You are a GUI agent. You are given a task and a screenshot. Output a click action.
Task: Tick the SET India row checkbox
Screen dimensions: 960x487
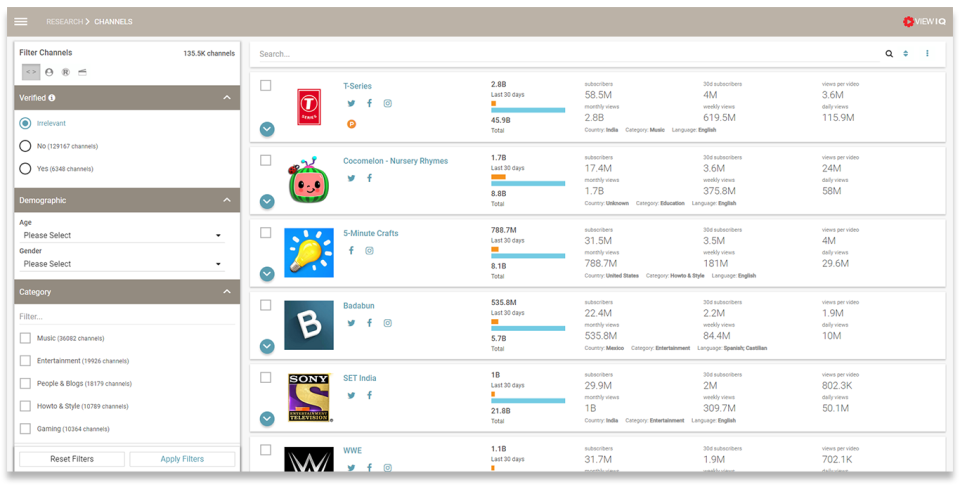pos(266,377)
